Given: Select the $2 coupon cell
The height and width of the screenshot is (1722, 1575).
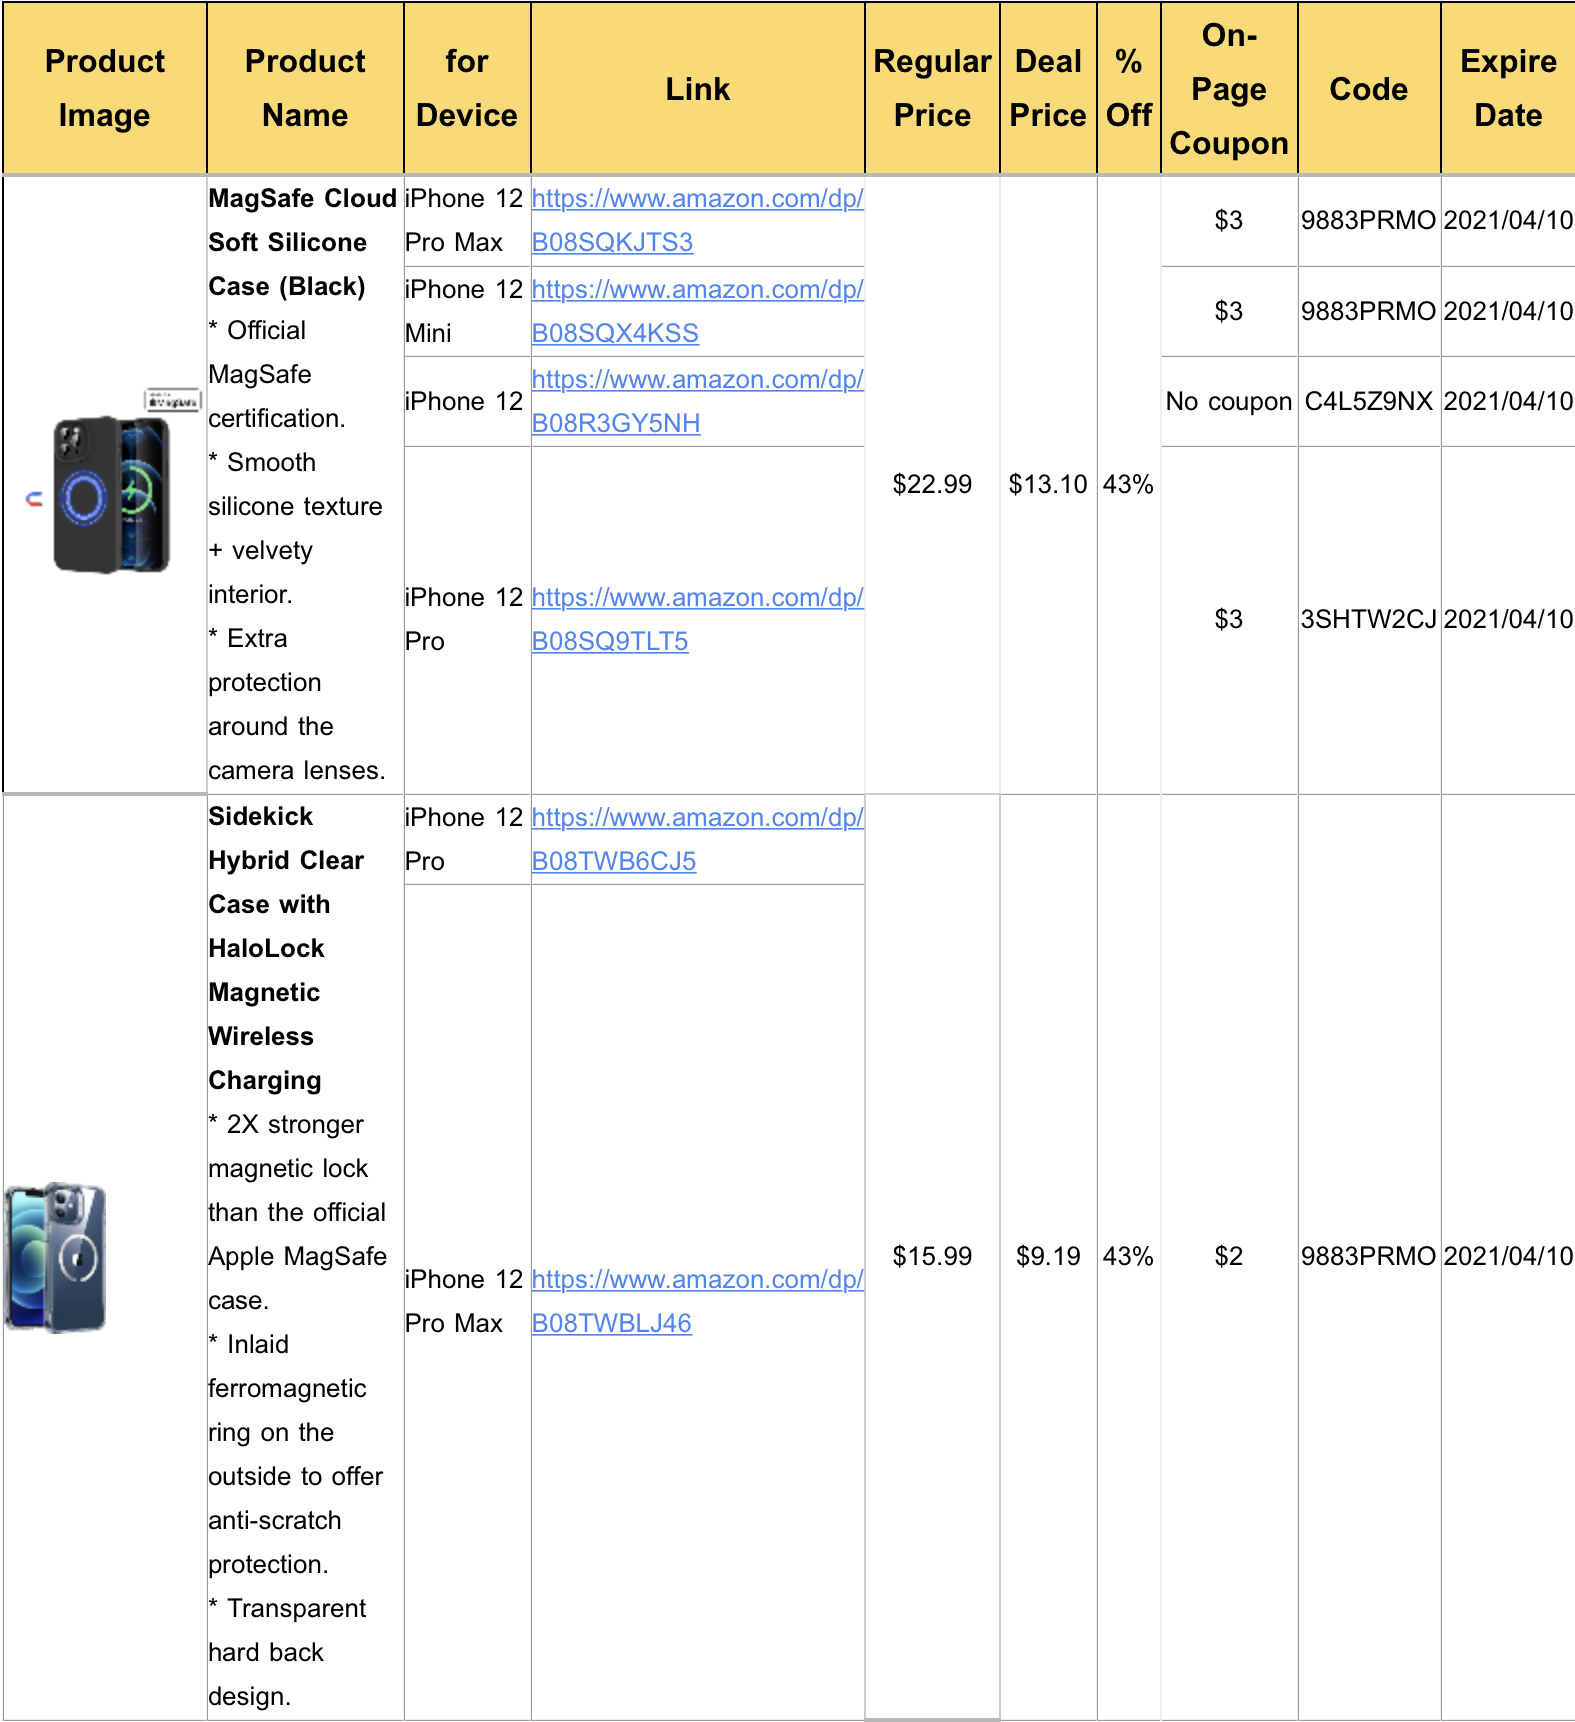Looking at the screenshot, I should [x=1229, y=1257].
